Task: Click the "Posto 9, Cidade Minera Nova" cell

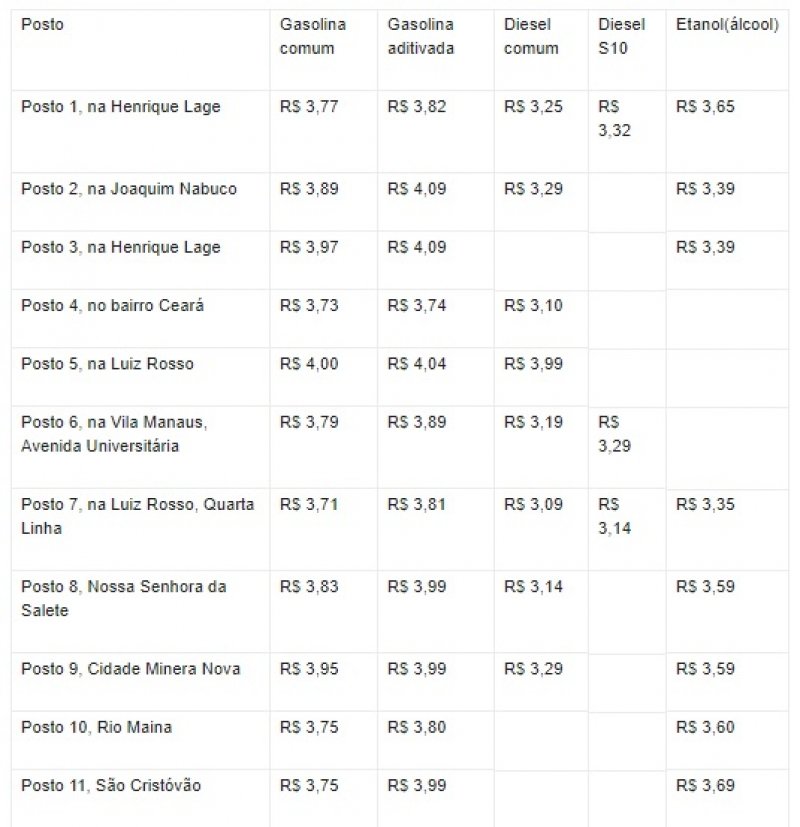Action: point(130,669)
